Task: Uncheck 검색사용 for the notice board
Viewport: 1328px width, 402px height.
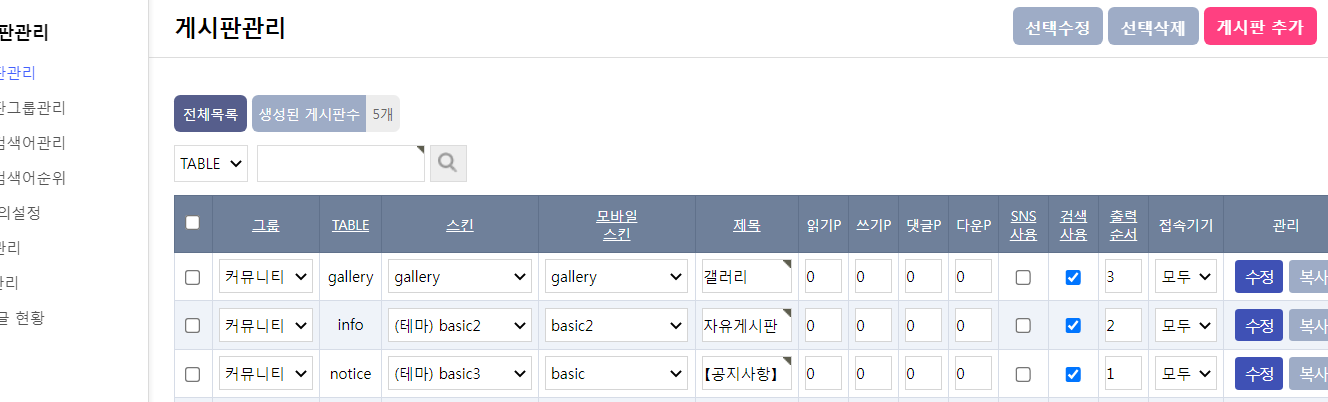Action: (x=1073, y=374)
